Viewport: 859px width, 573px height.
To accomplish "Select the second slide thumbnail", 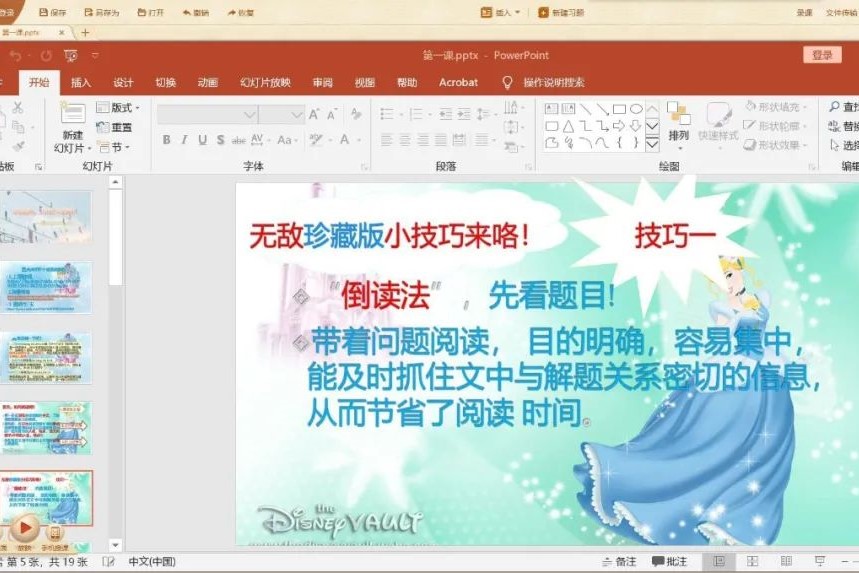I will pos(47,288).
